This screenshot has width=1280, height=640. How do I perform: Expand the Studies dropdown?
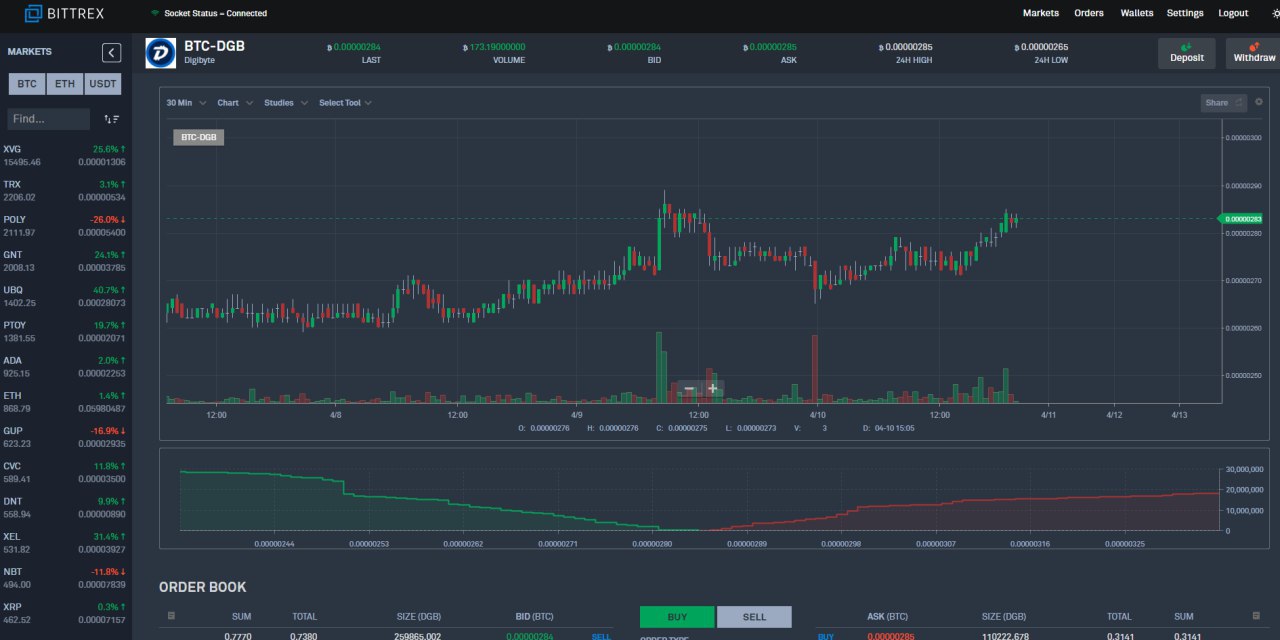pos(286,103)
